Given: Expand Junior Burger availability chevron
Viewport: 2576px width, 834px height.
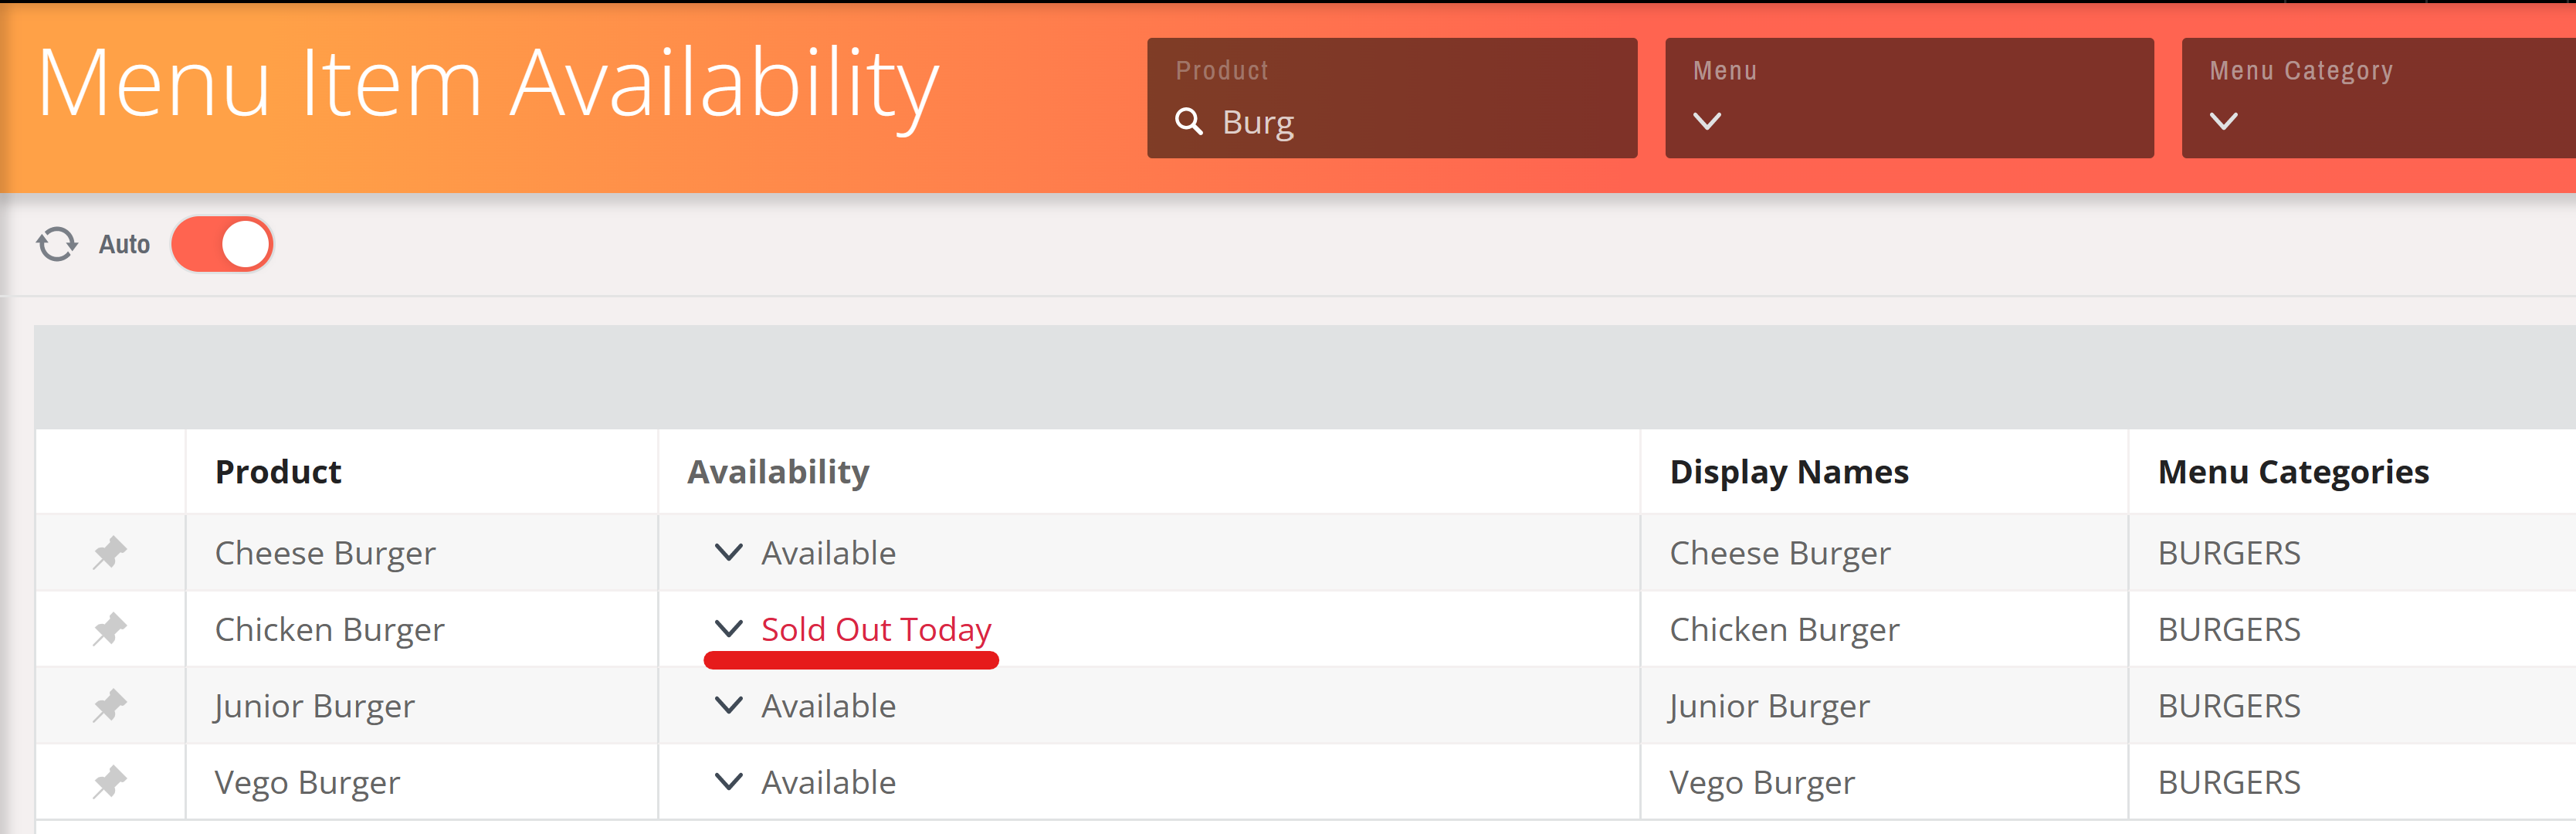Looking at the screenshot, I should (729, 705).
